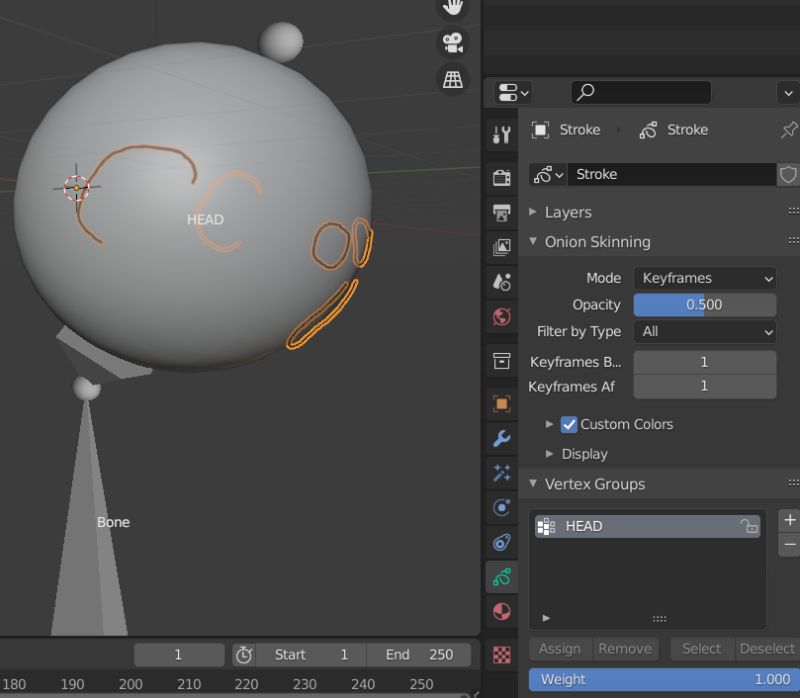Screen dimensions: 800x698
Task: Toggle camera view using the camera gizmo
Action: point(451,41)
